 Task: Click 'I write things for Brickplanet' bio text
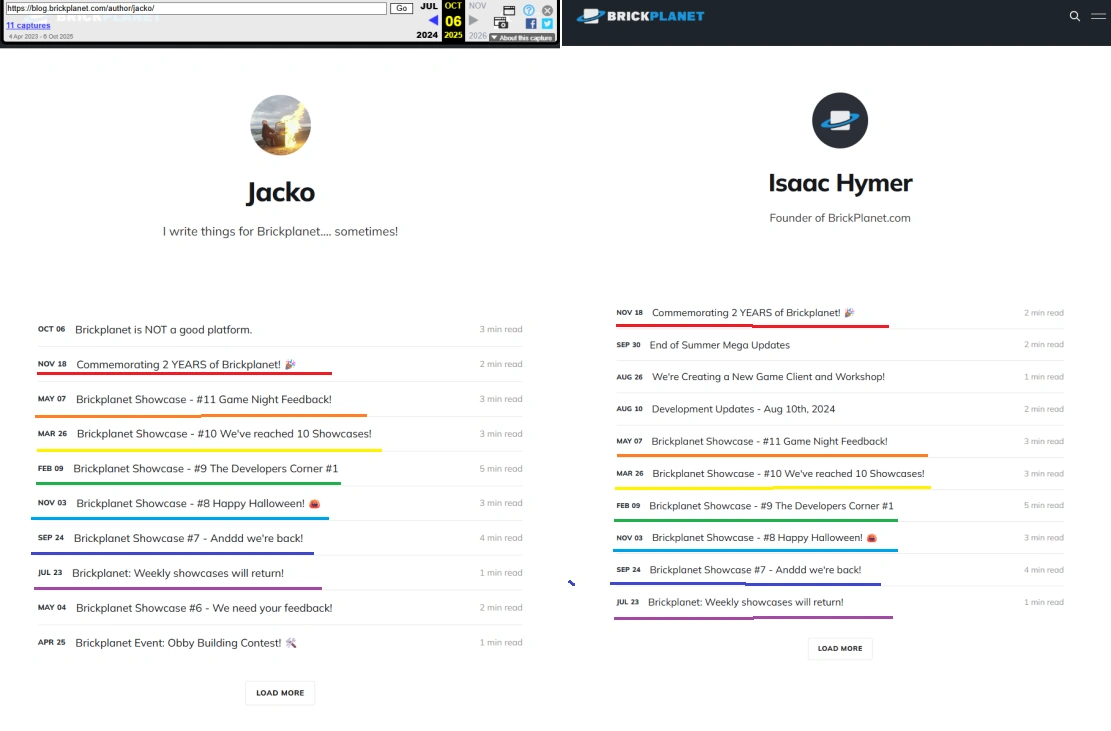(280, 232)
